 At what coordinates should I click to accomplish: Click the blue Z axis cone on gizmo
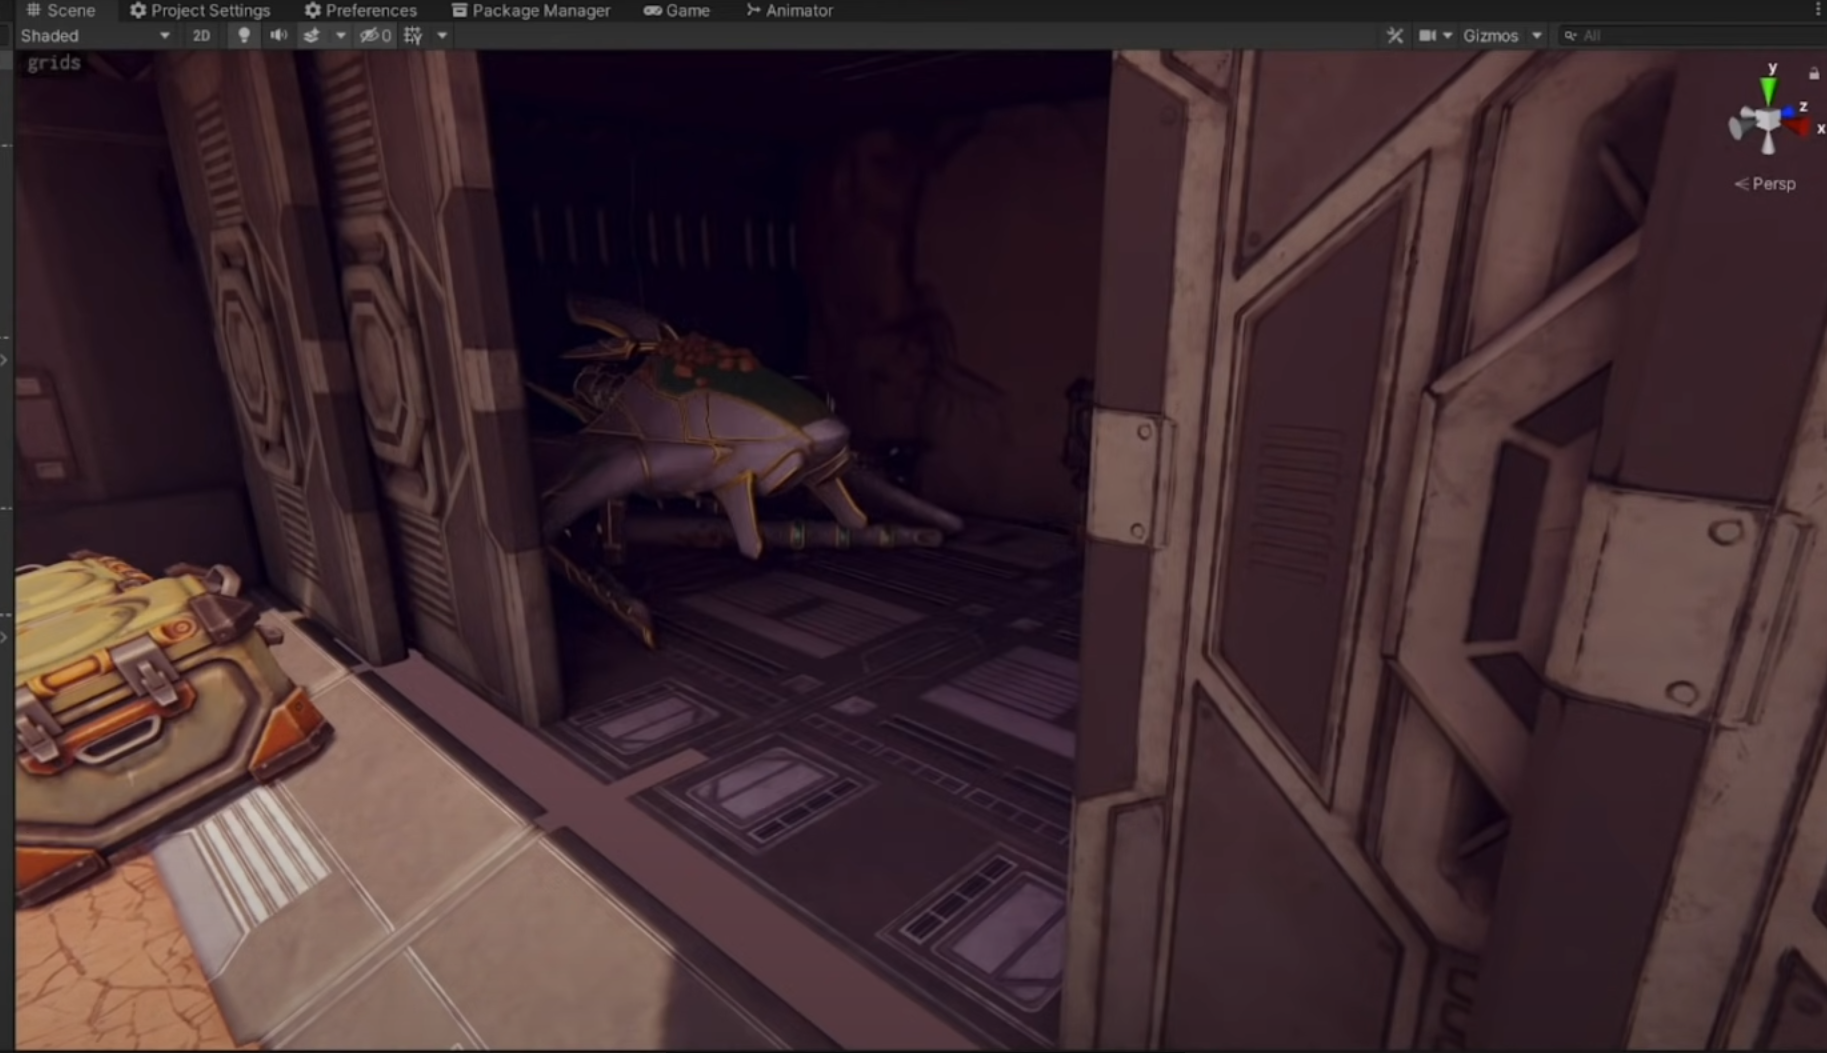[1788, 114]
